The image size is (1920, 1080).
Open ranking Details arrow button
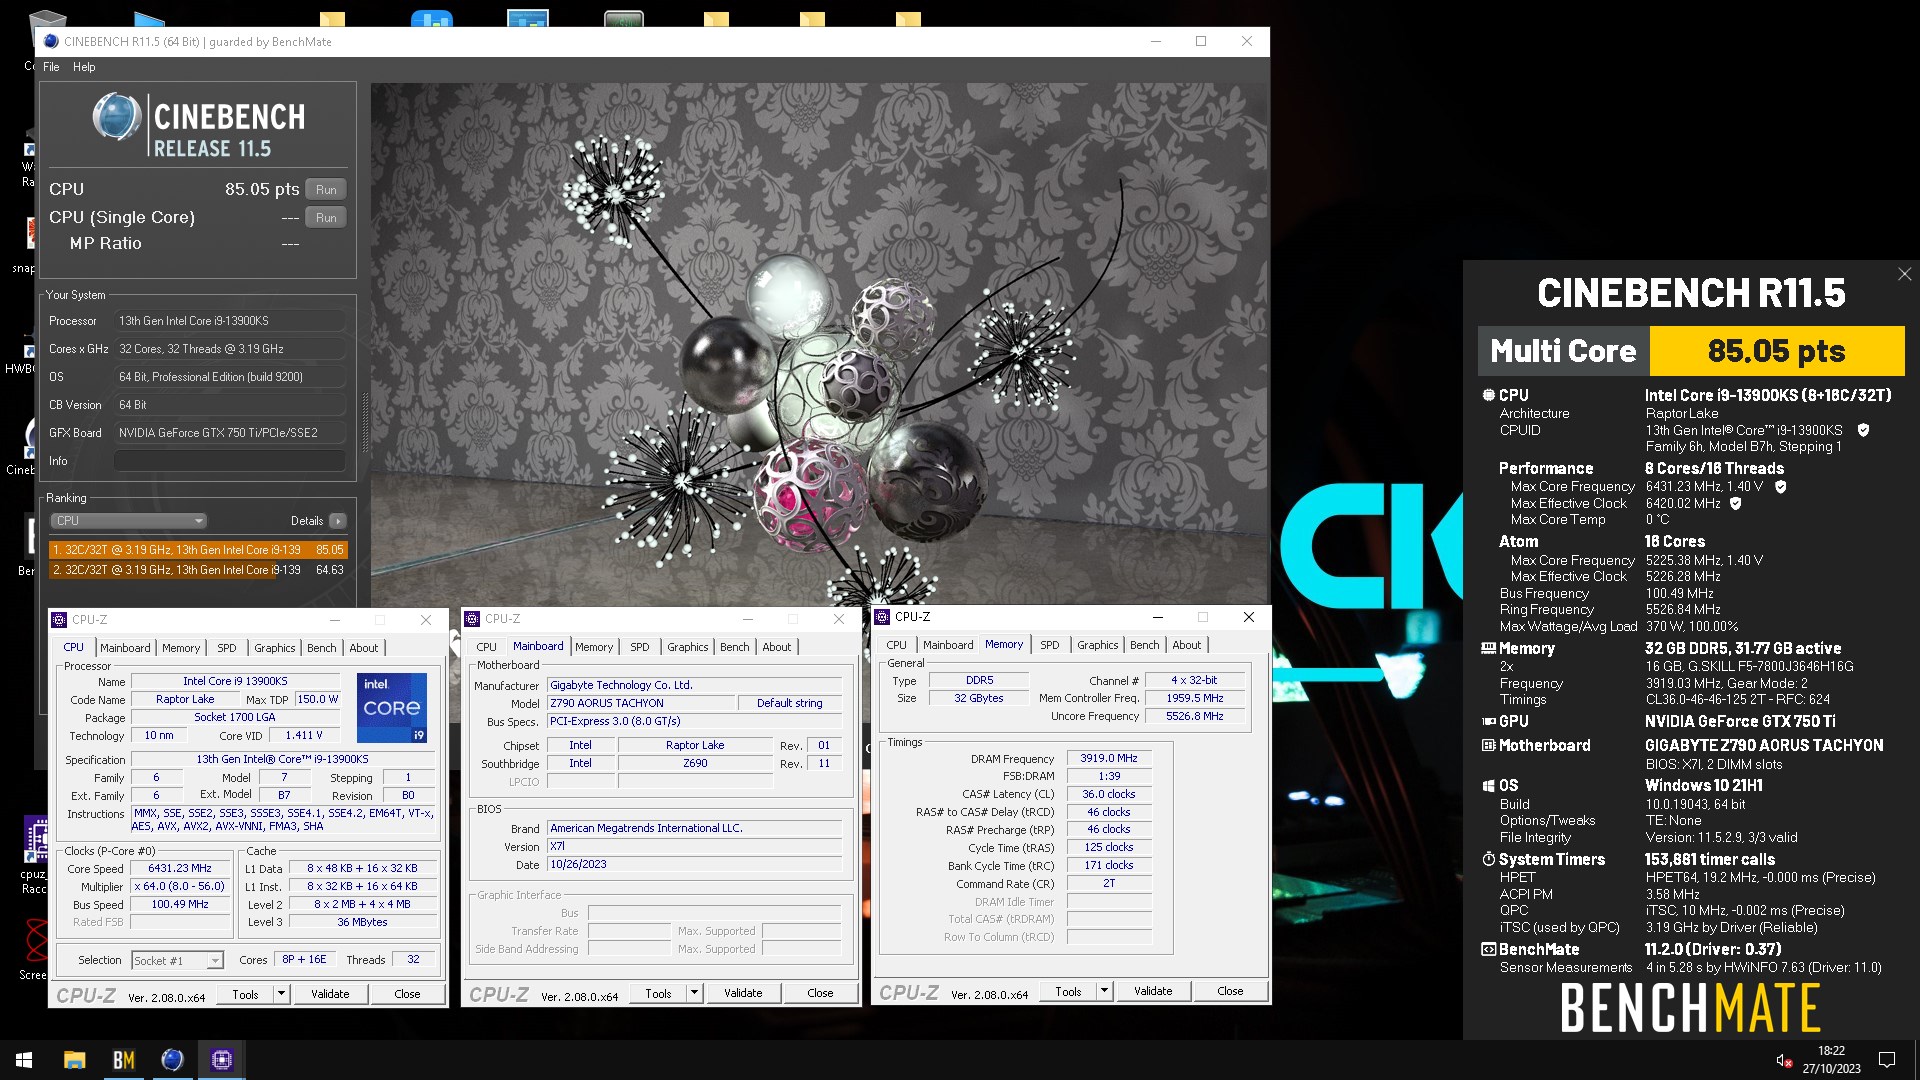(338, 521)
